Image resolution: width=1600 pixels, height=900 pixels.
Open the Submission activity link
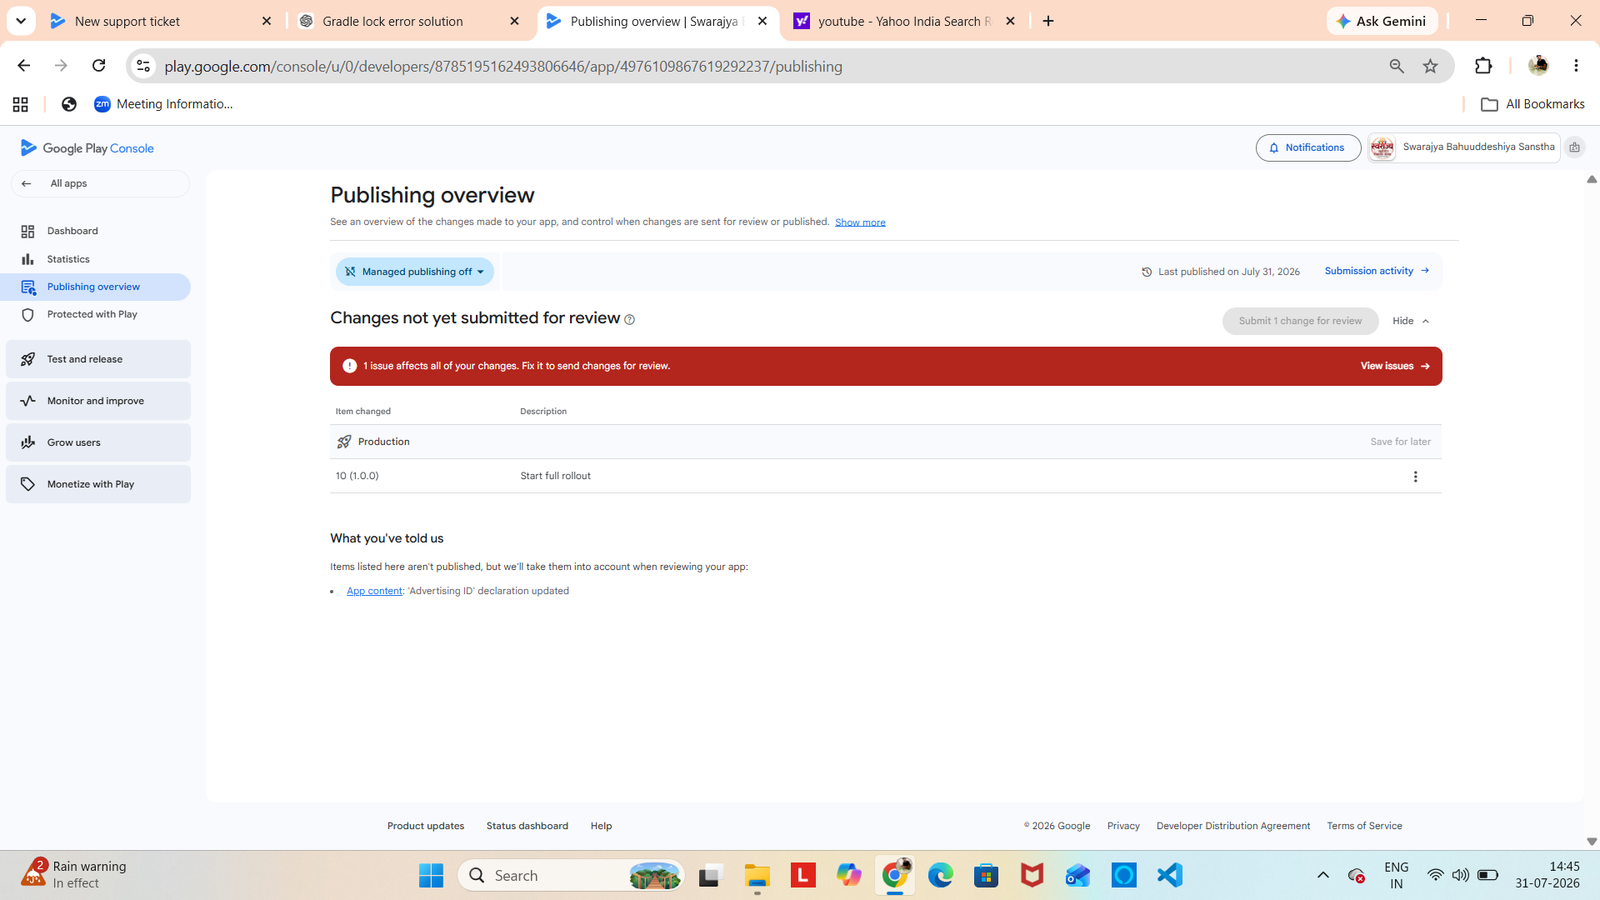[x=1377, y=271]
